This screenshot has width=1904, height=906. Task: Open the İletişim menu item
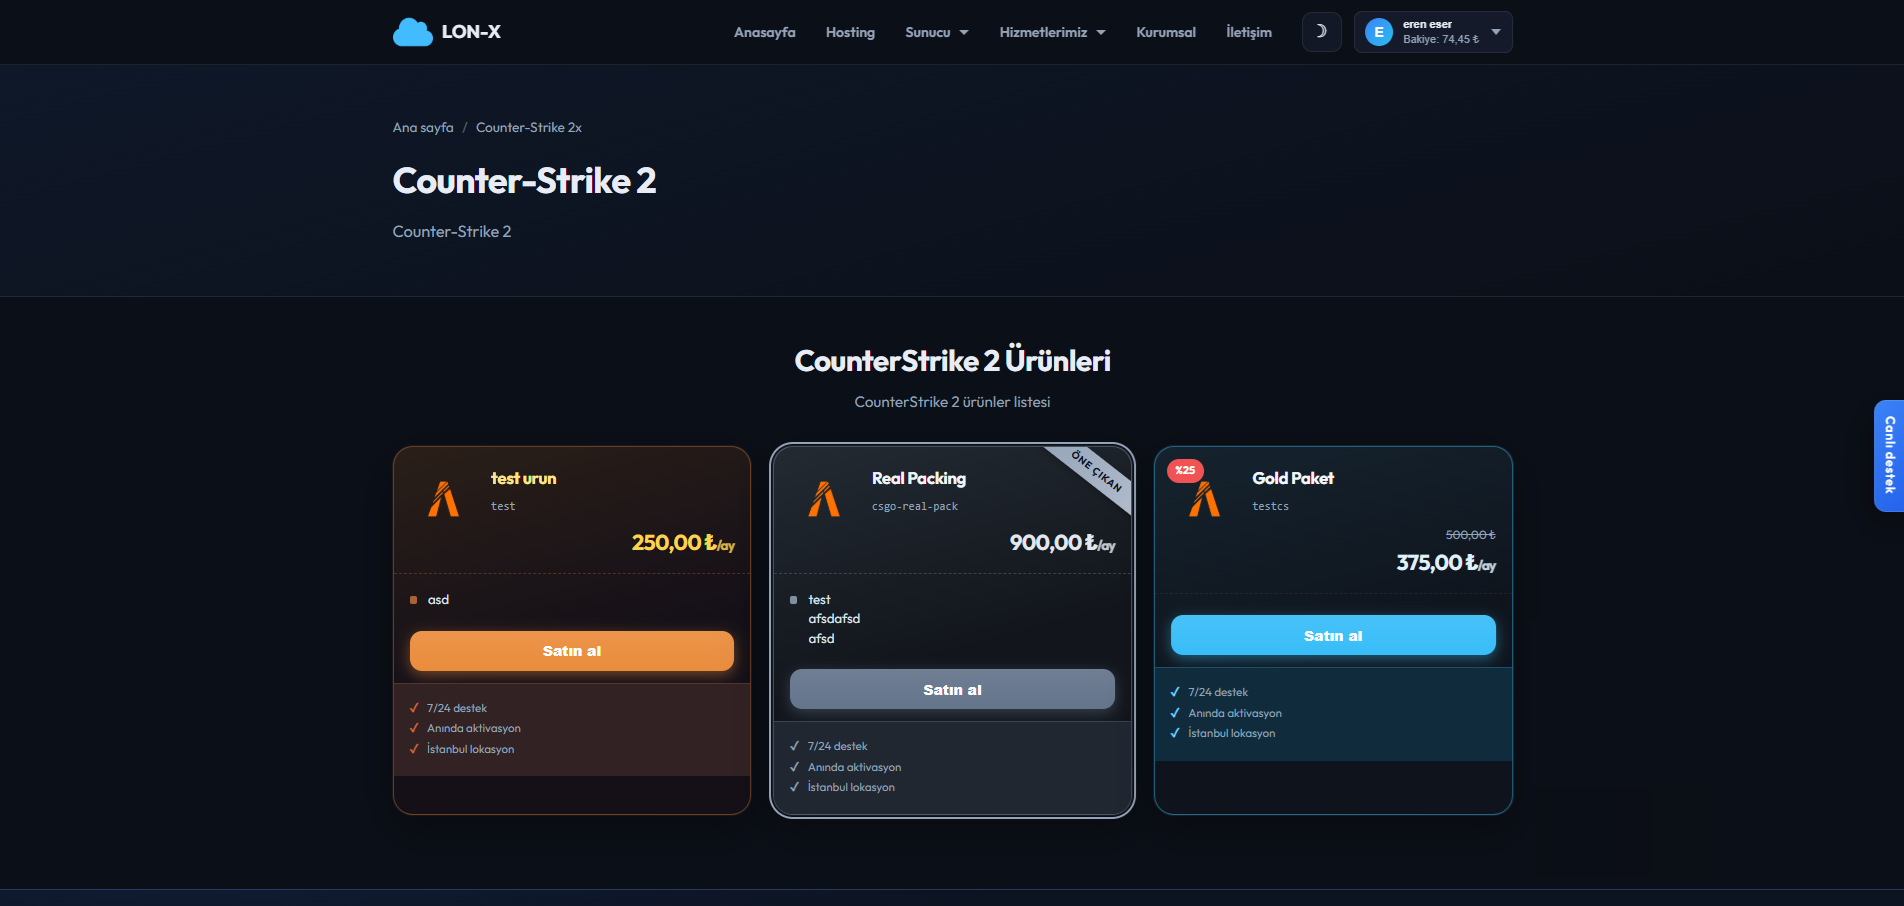pos(1249,32)
